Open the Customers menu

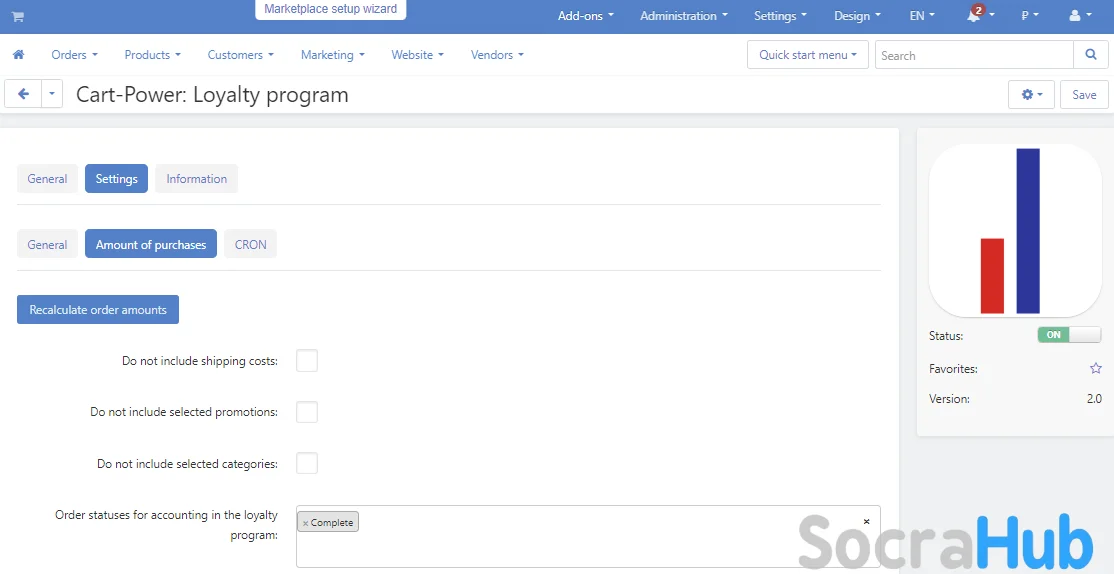(x=240, y=55)
